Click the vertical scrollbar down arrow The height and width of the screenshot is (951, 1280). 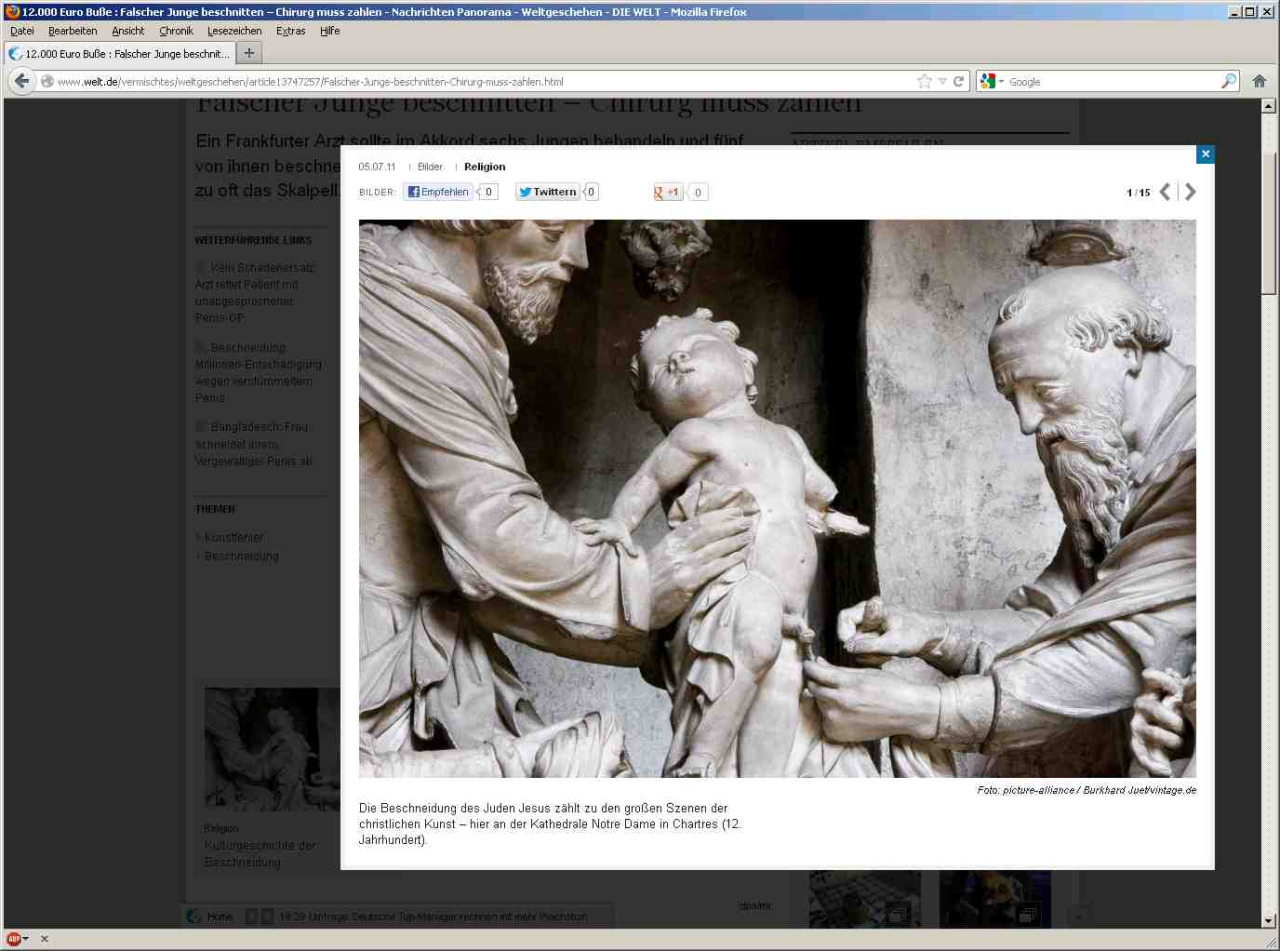(1270, 920)
